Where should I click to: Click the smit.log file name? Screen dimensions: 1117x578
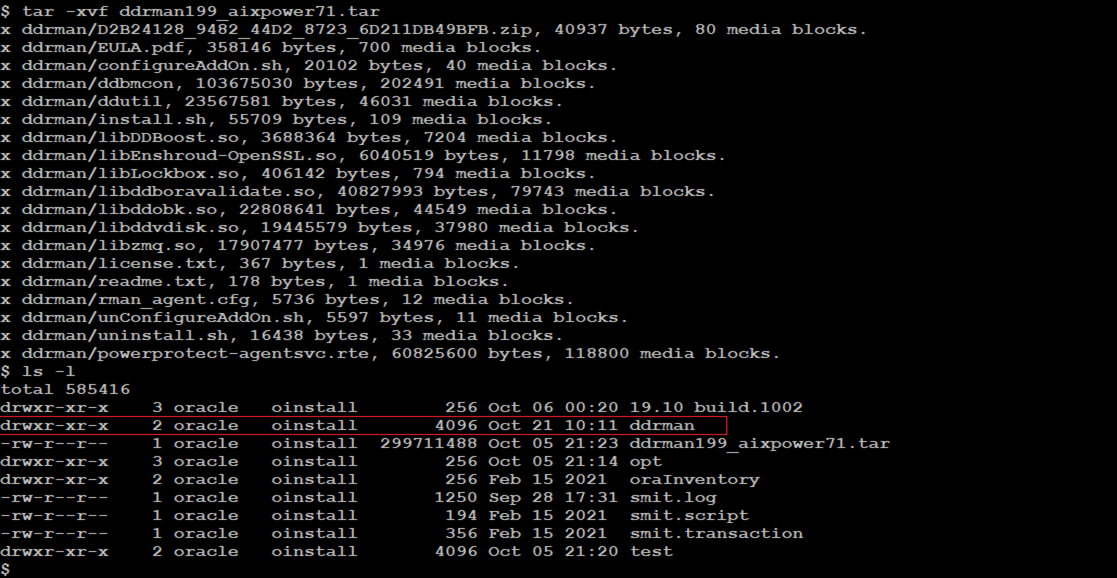tap(672, 497)
